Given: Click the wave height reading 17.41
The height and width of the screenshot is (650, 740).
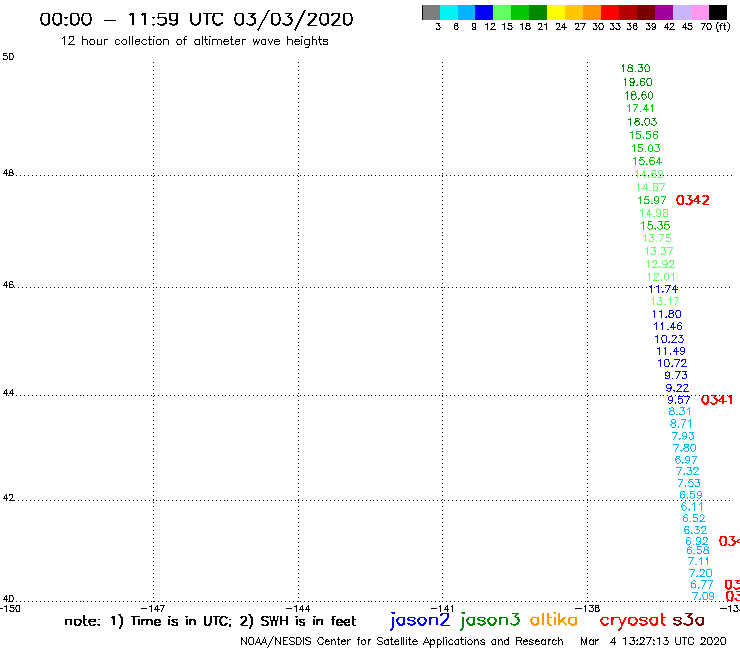Looking at the screenshot, I should pyautogui.click(x=640, y=109).
